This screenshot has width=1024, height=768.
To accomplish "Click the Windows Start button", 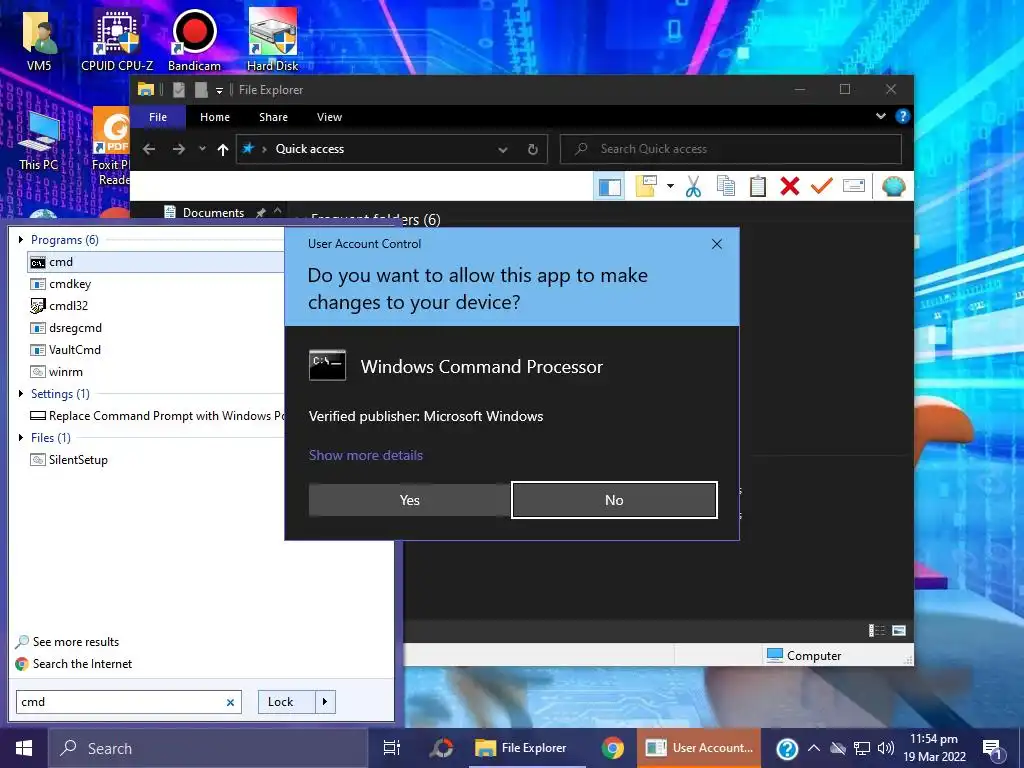I will [24, 748].
